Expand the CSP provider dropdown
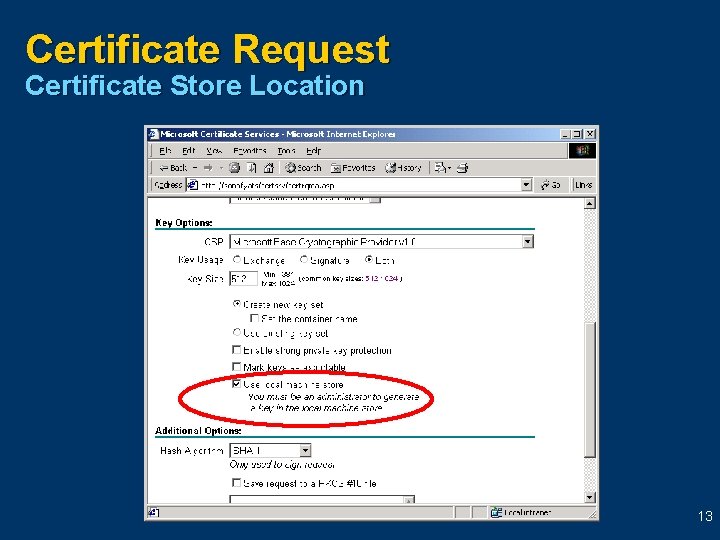Image resolution: width=720 pixels, height=540 pixels. coord(528,242)
